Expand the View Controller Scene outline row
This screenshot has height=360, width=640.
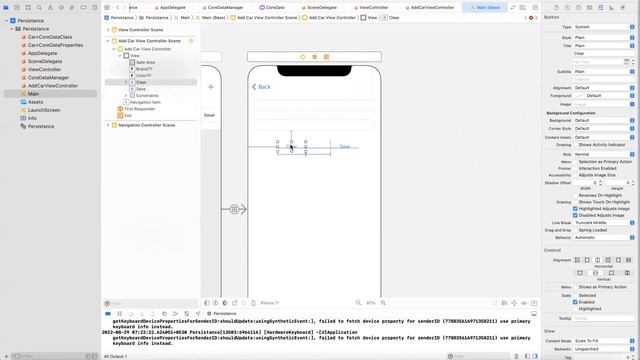tap(108, 30)
